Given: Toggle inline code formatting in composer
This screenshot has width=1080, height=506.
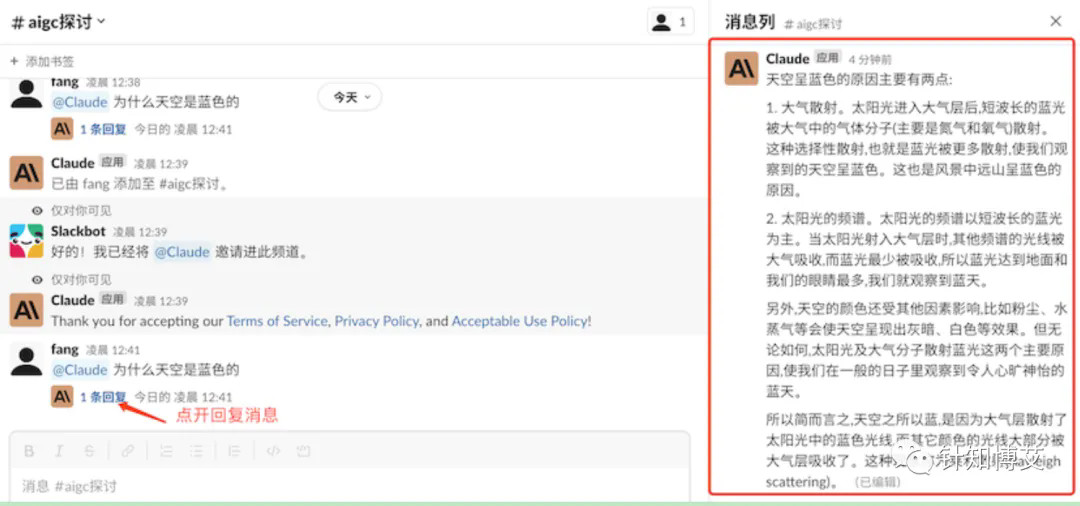Looking at the screenshot, I should click(x=273, y=452).
